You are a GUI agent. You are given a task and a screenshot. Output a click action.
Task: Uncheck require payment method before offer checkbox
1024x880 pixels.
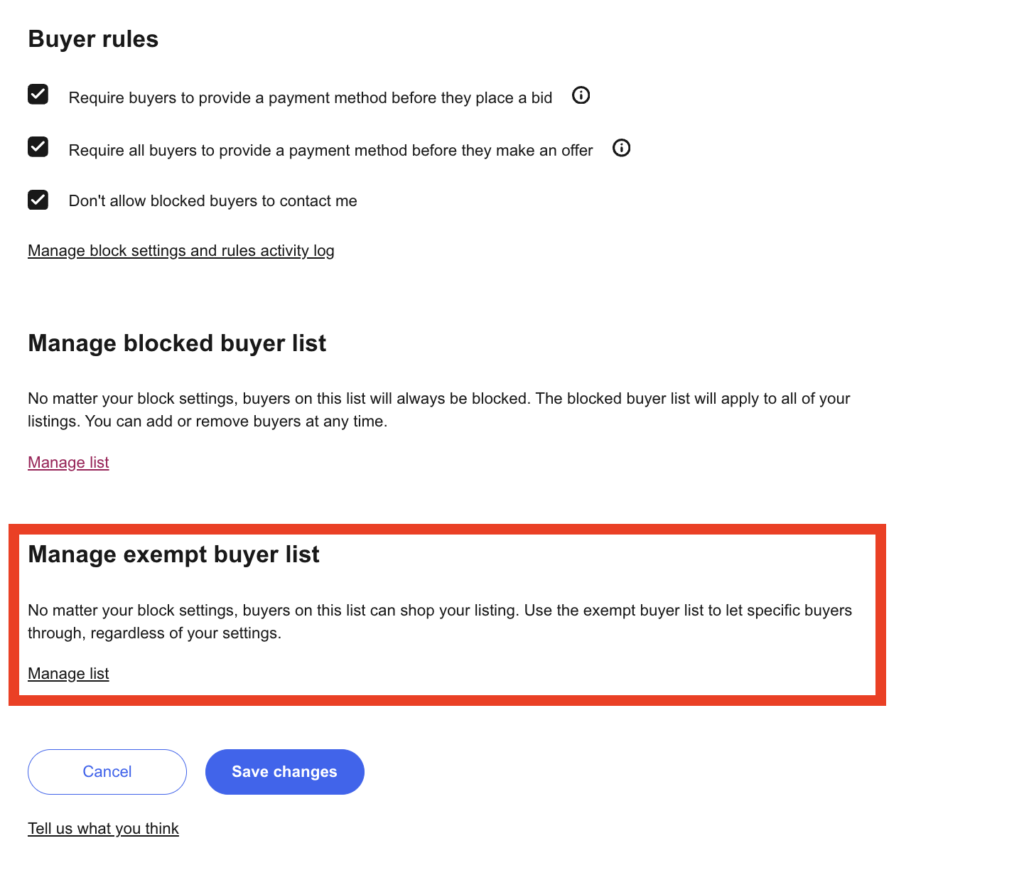pos(38,147)
